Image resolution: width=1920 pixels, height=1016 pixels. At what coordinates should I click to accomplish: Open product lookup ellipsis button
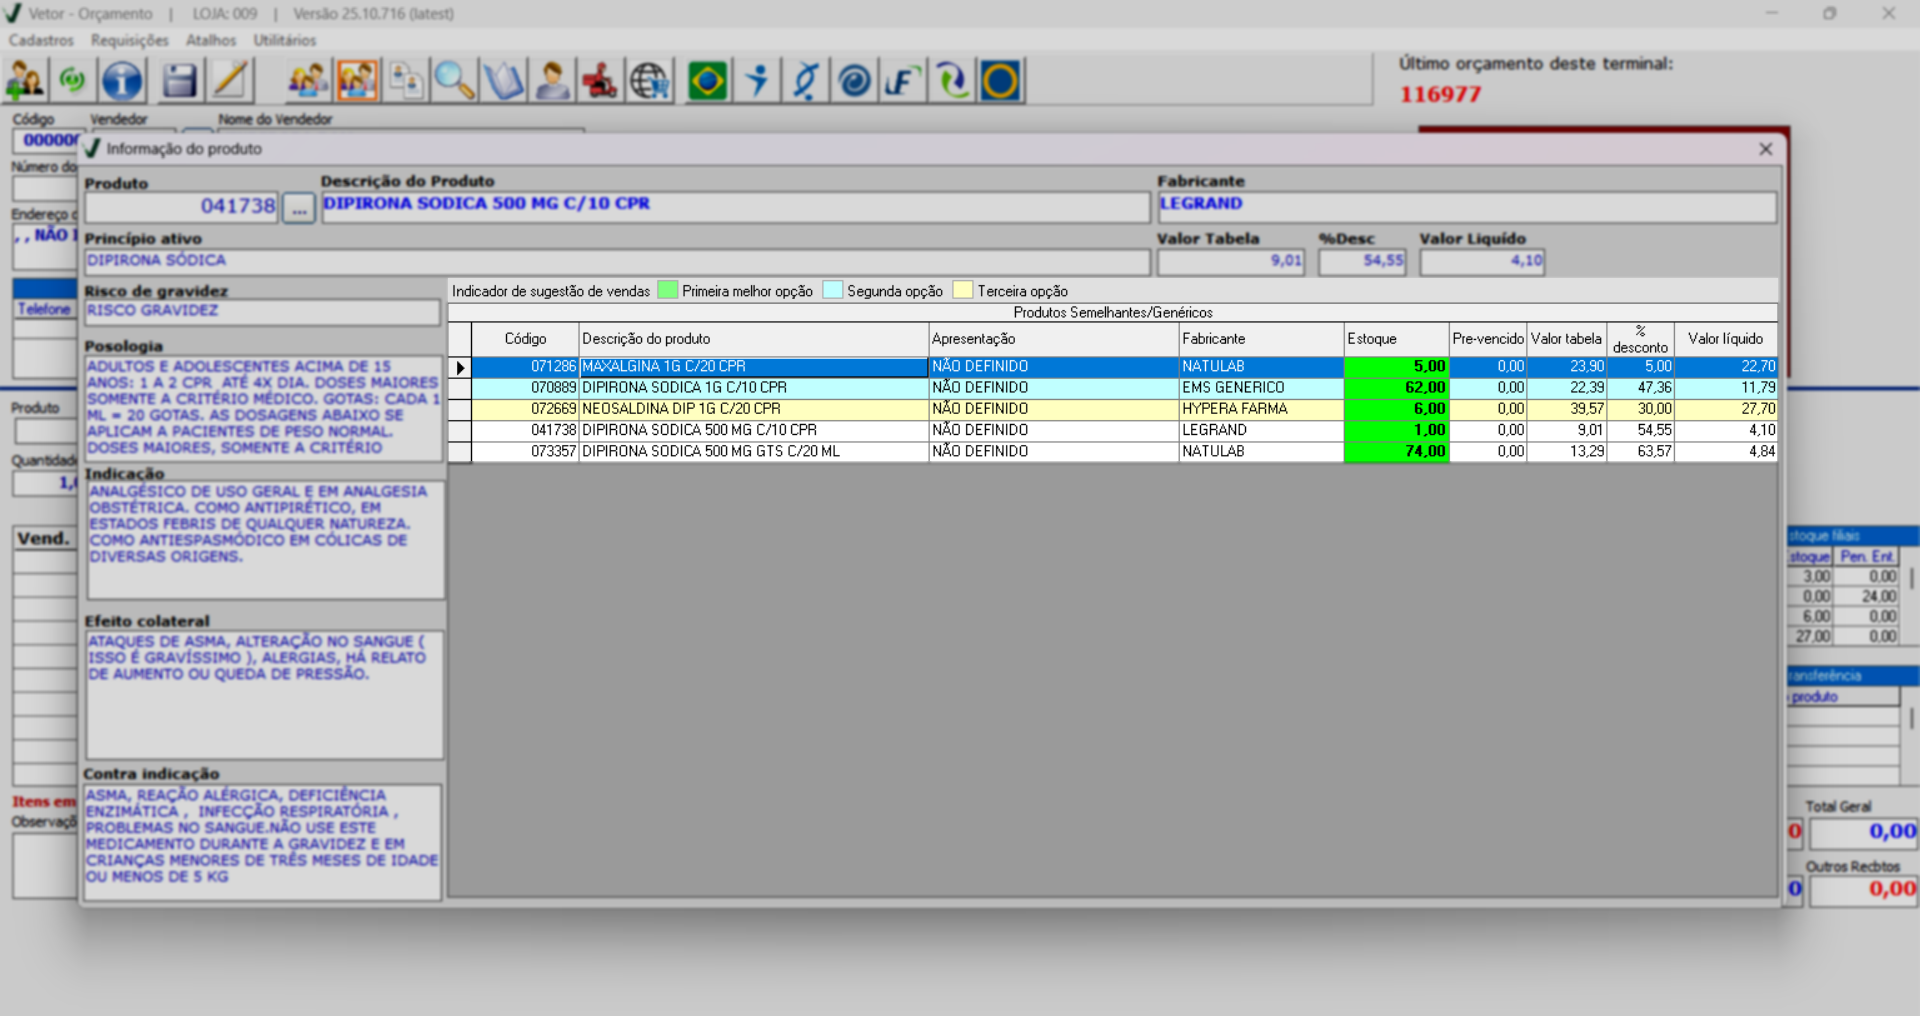coord(298,208)
